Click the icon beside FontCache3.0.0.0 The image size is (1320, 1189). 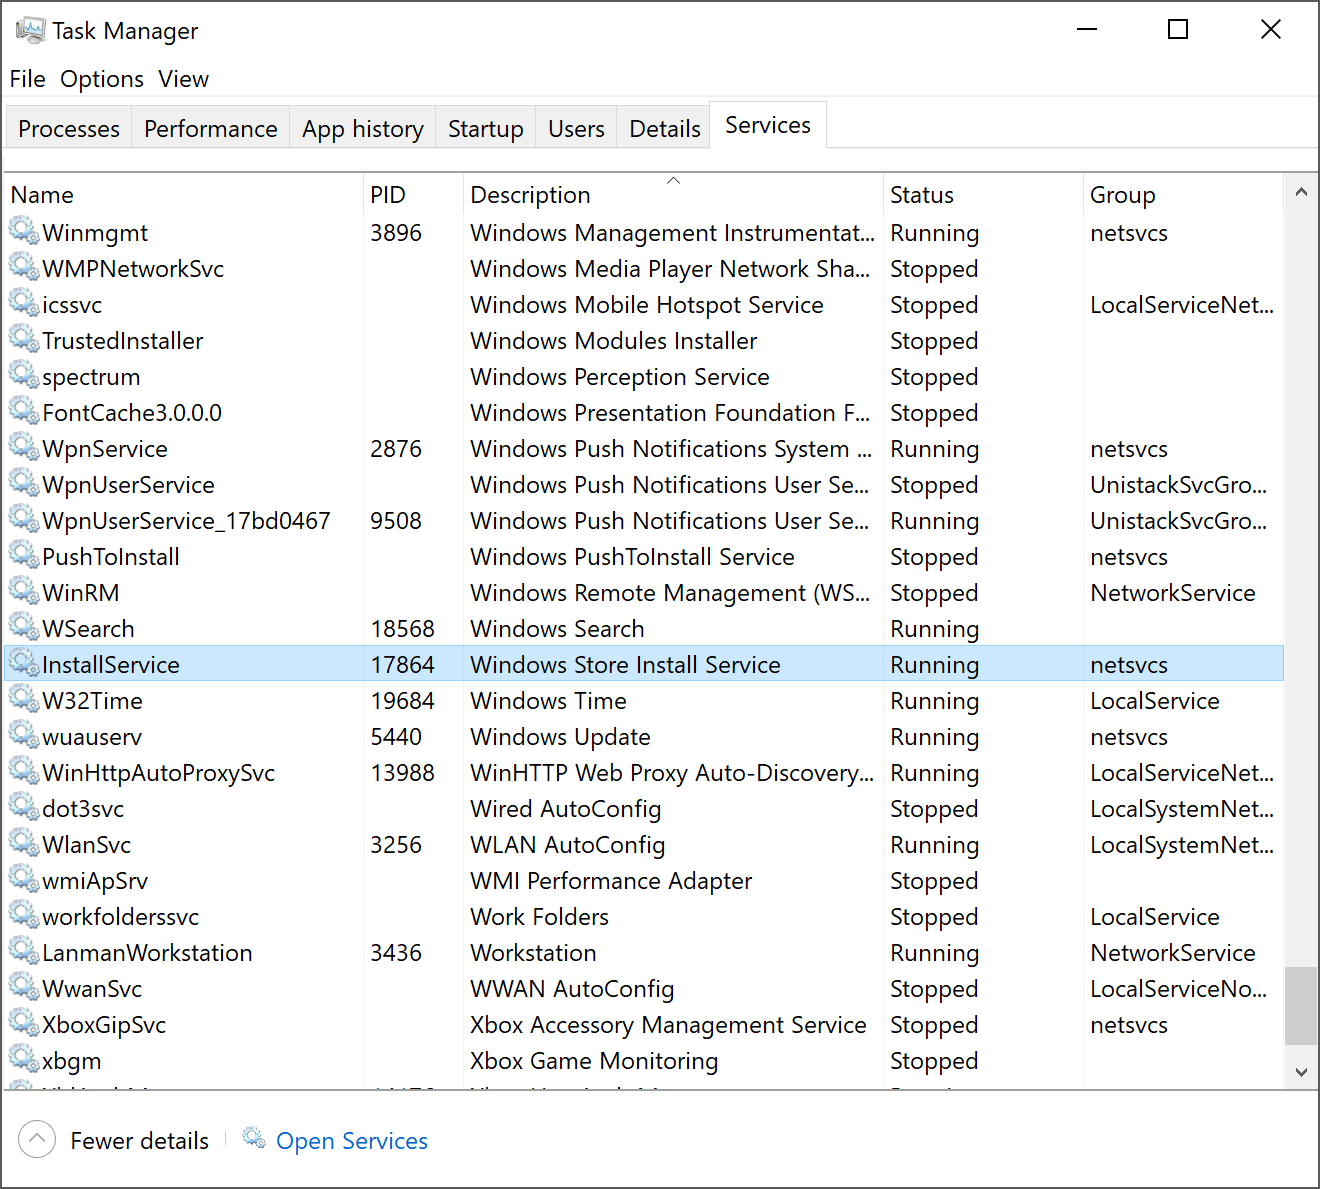[24, 411]
